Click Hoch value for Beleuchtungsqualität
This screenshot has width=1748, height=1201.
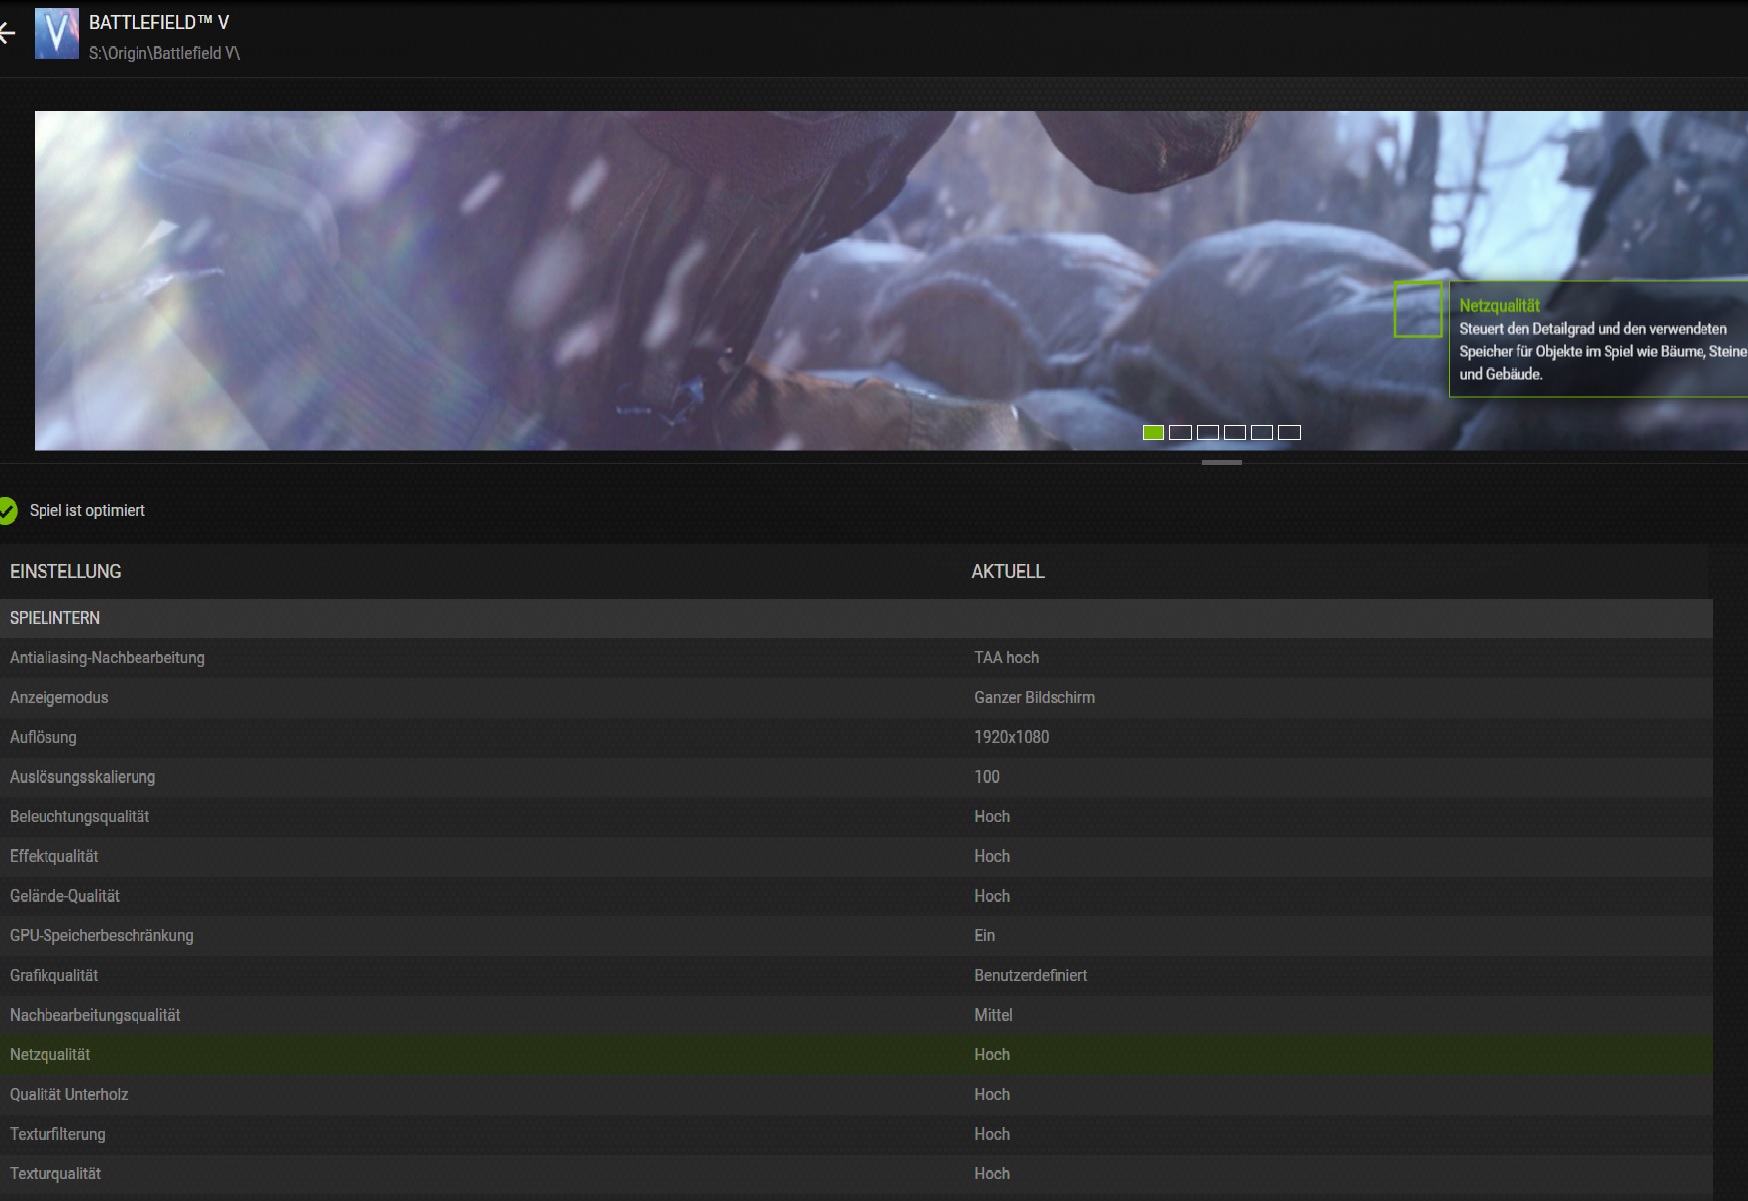coord(992,817)
